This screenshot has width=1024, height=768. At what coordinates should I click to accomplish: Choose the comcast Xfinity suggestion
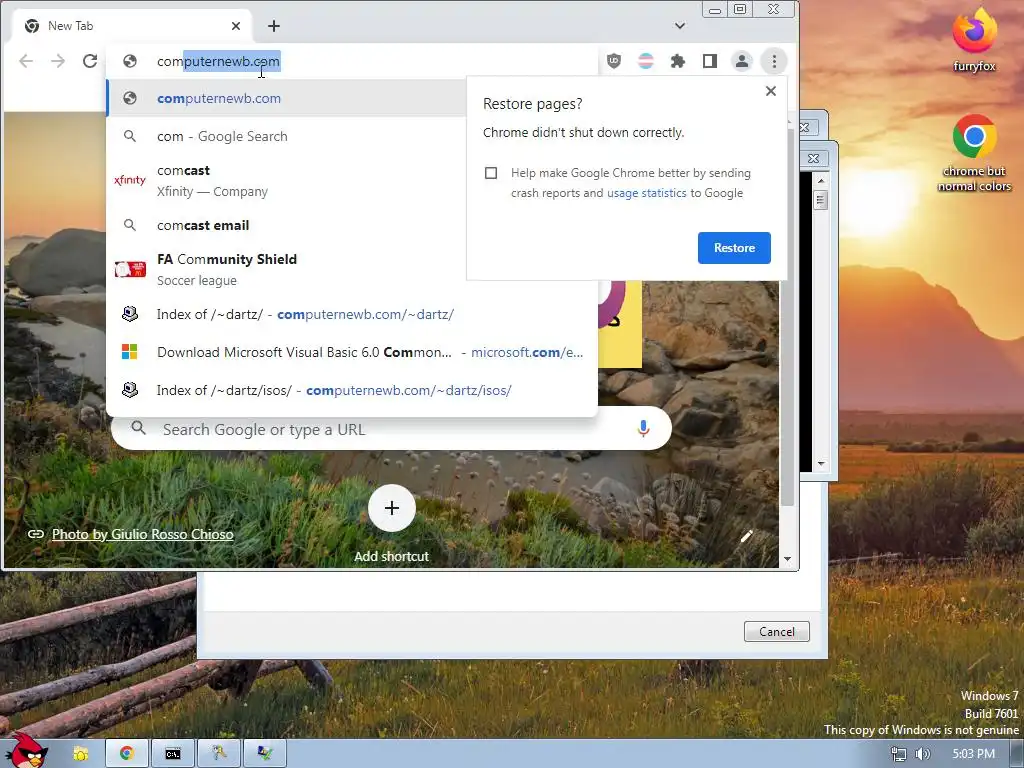(x=287, y=180)
